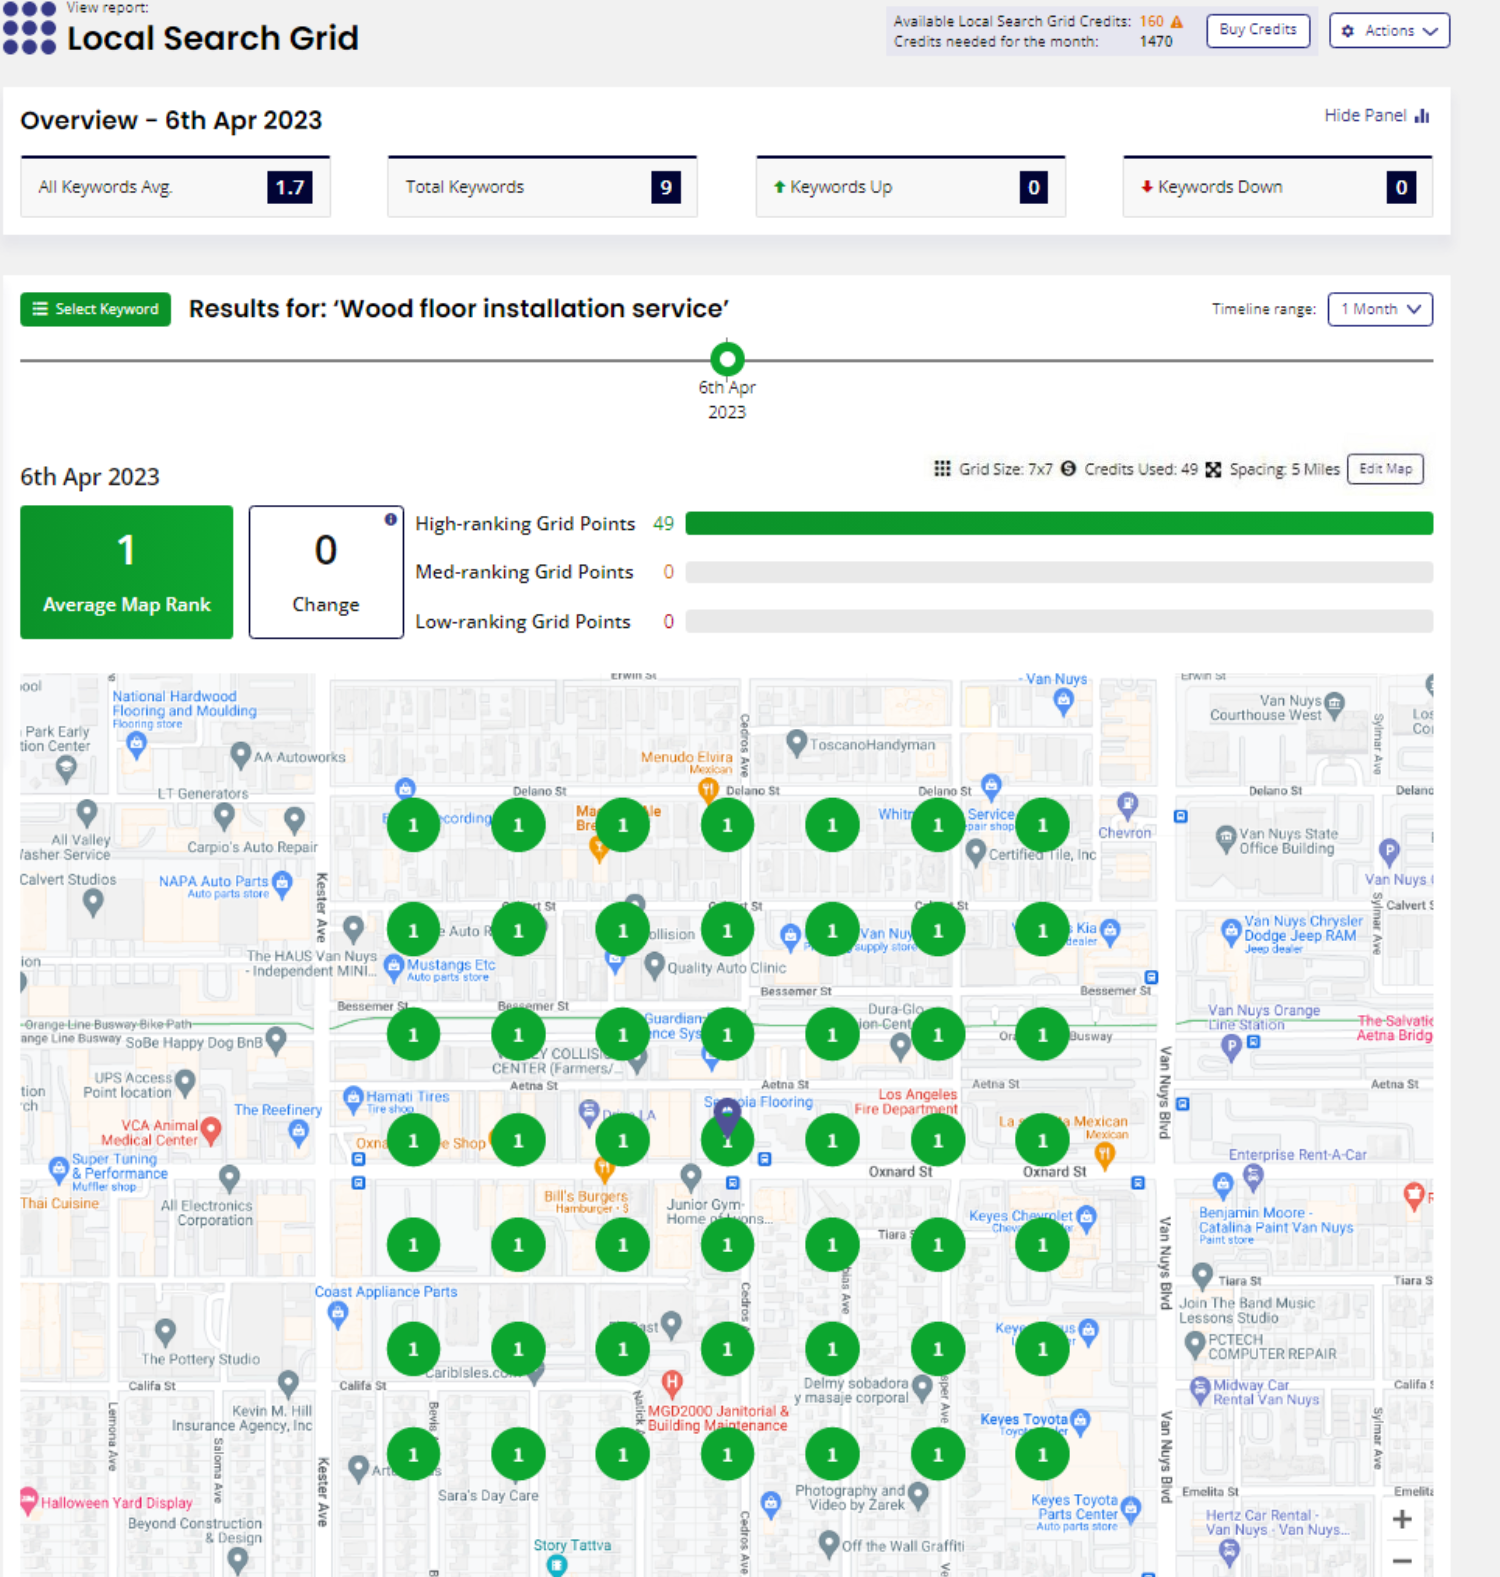Click the credits warning triangle icon
1500x1577 pixels.
tap(1177, 22)
